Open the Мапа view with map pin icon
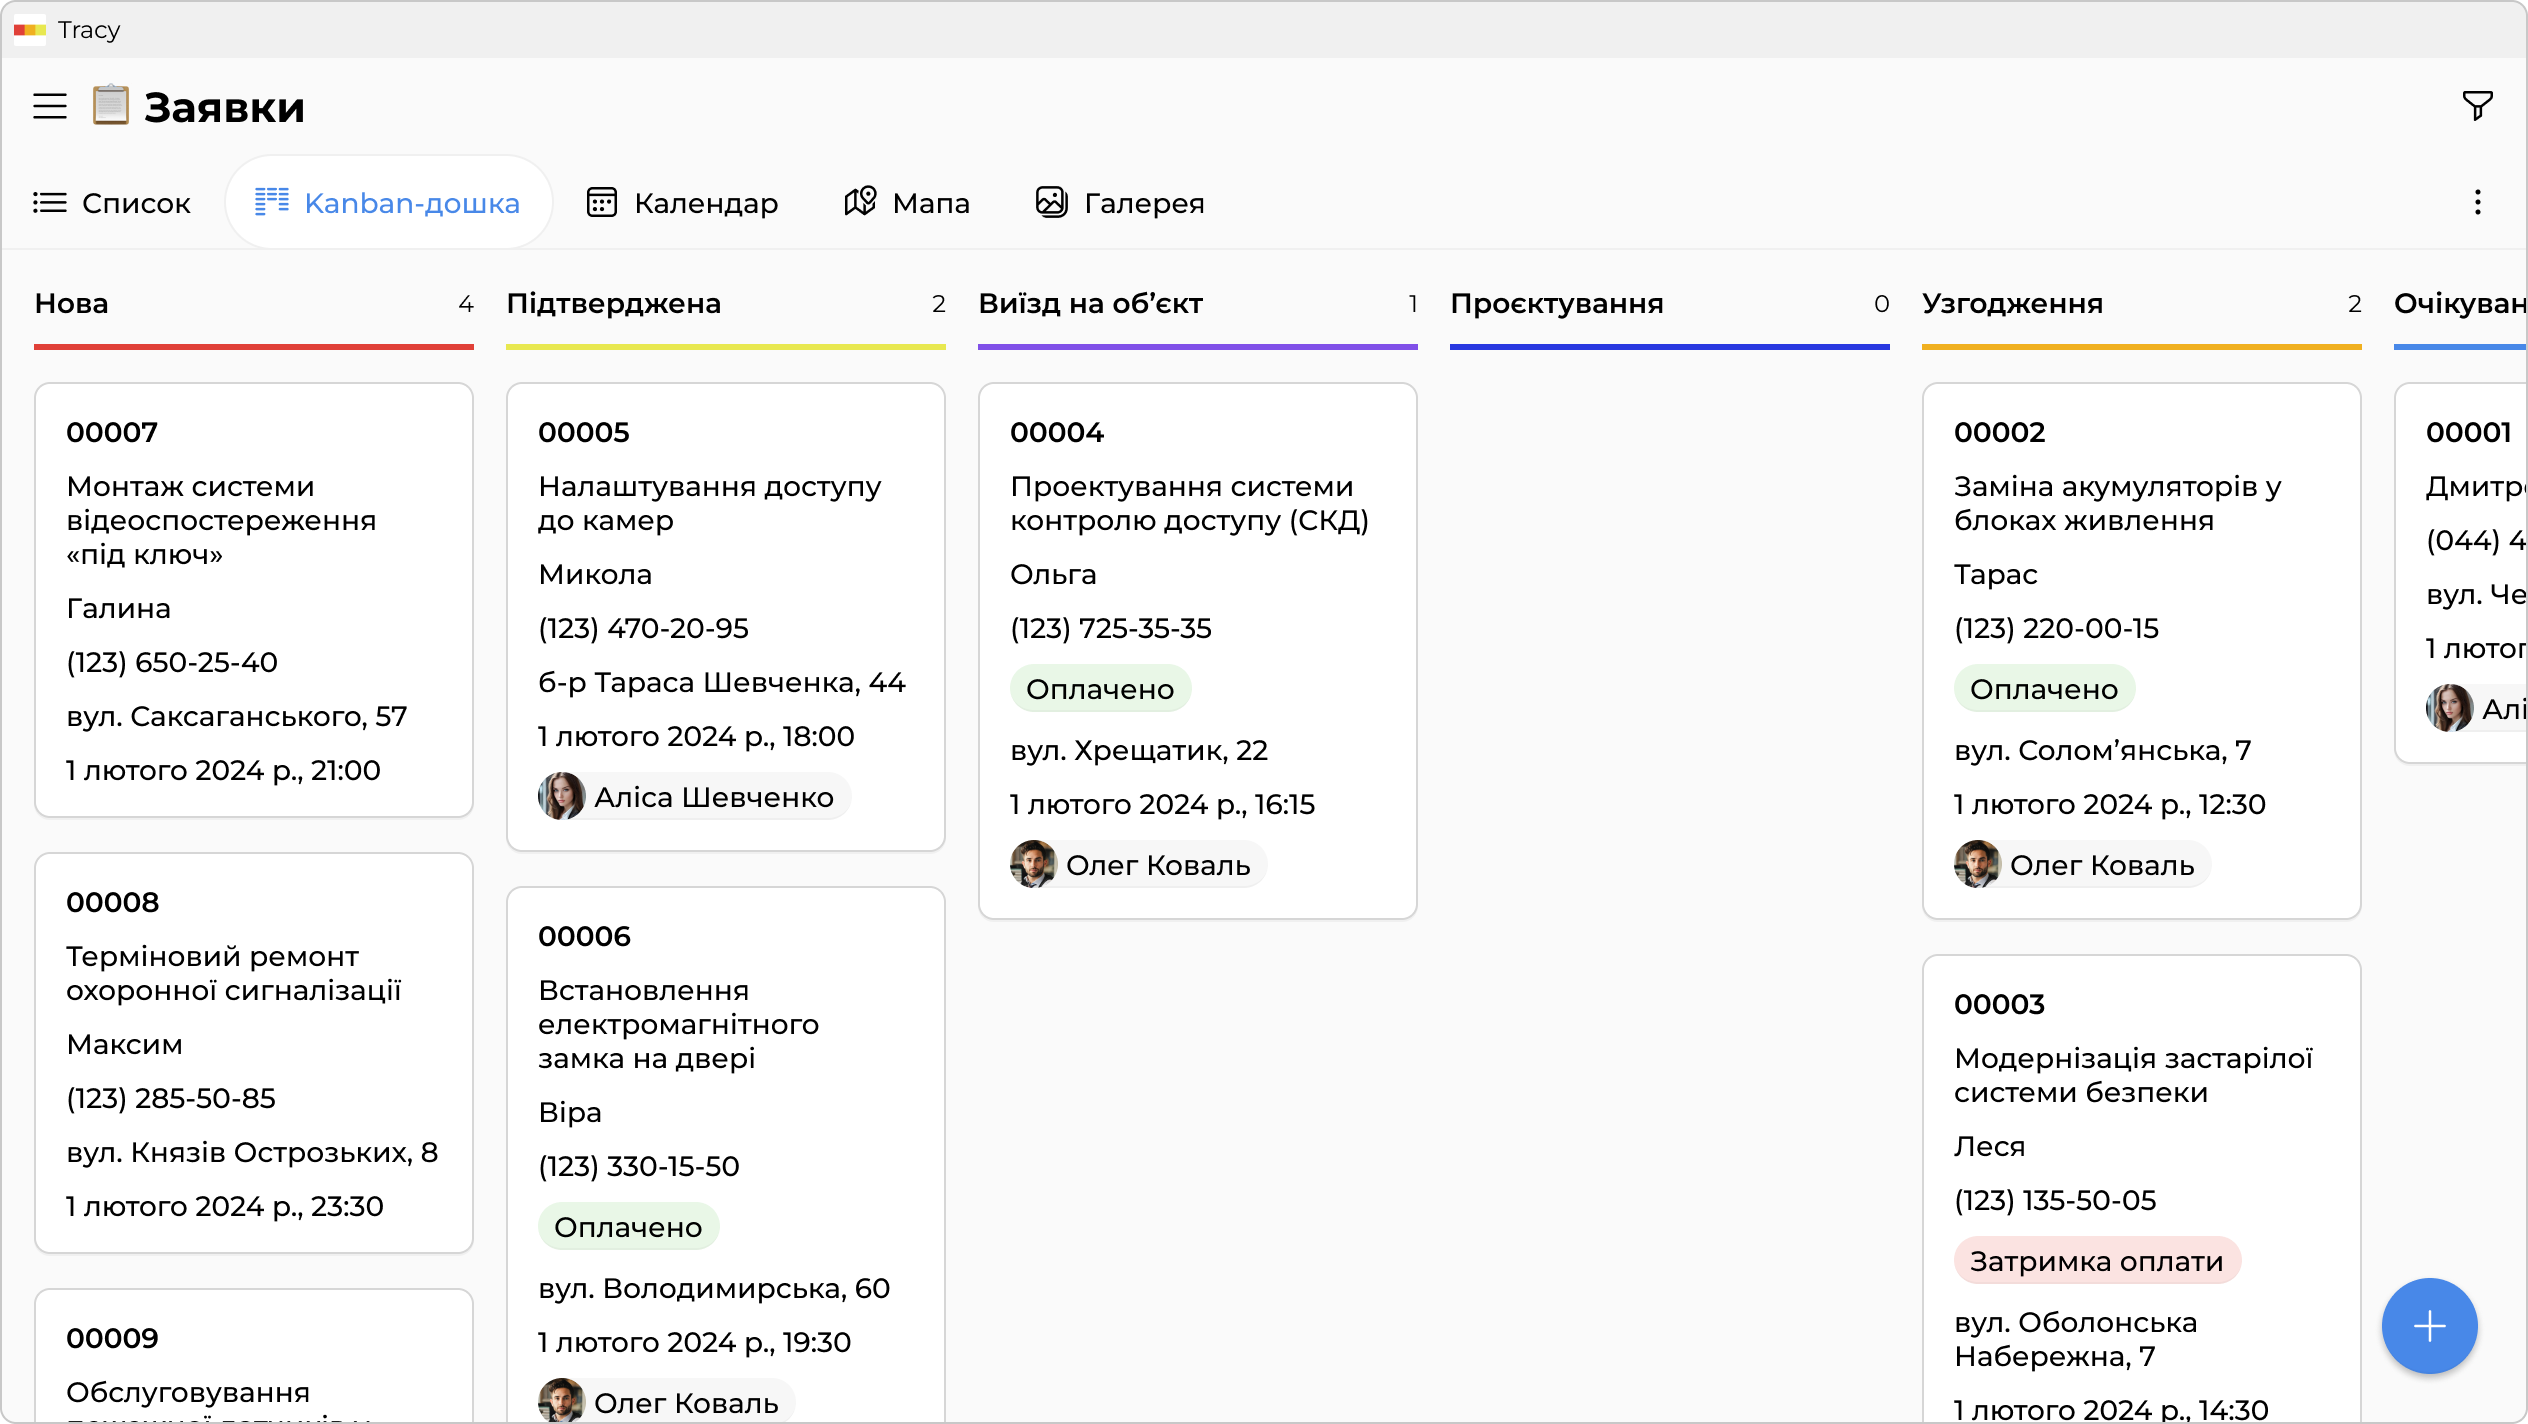 [859, 201]
